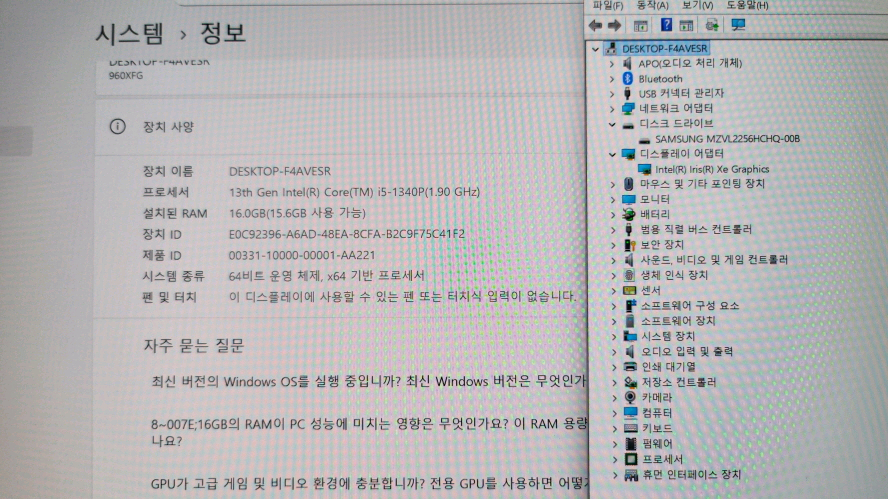
Task: Open the 보기(V) menu
Action: (x=697, y=5)
